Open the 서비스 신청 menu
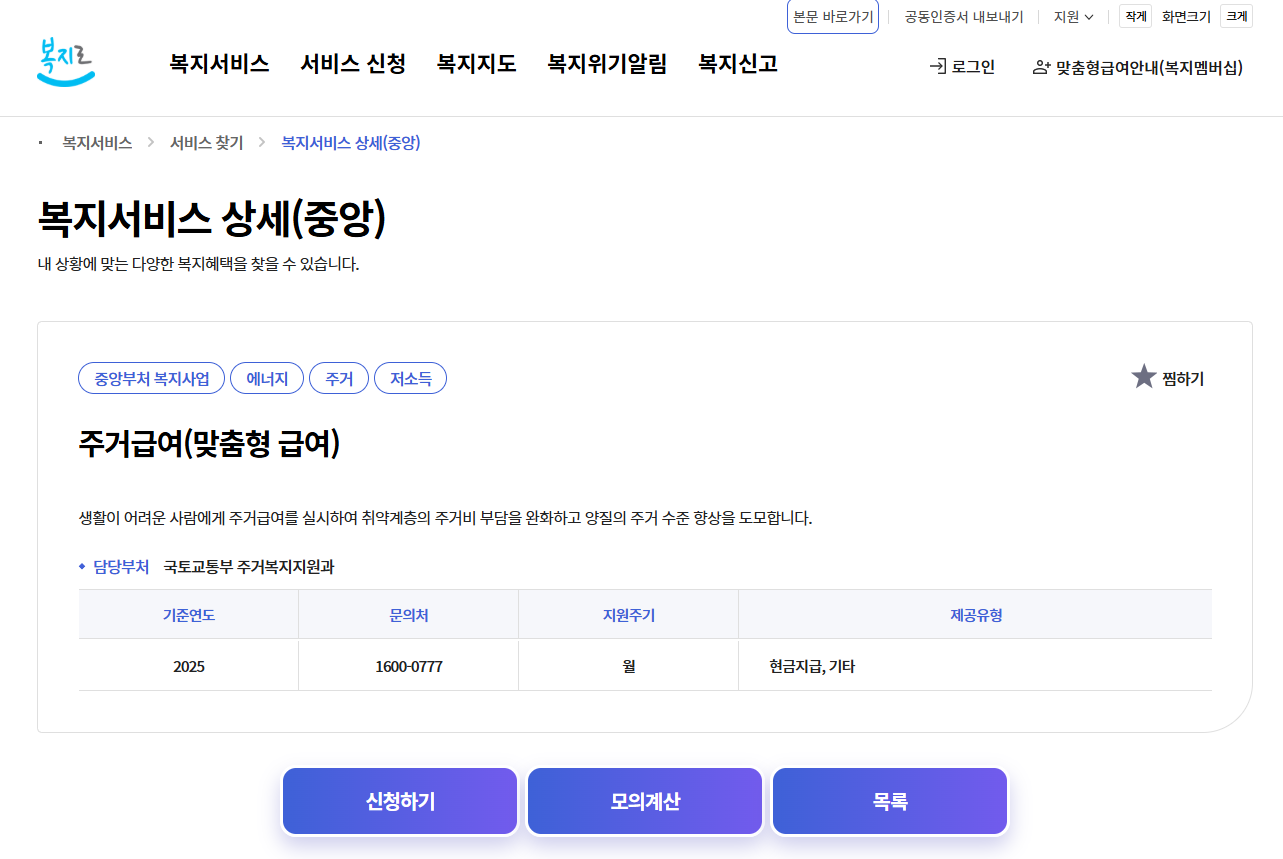The width and height of the screenshot is (1283, 859). [352, 63]
